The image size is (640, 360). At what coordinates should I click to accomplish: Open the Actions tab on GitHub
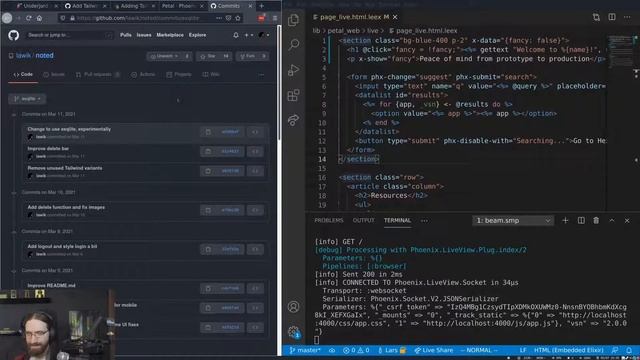(143, 75)
